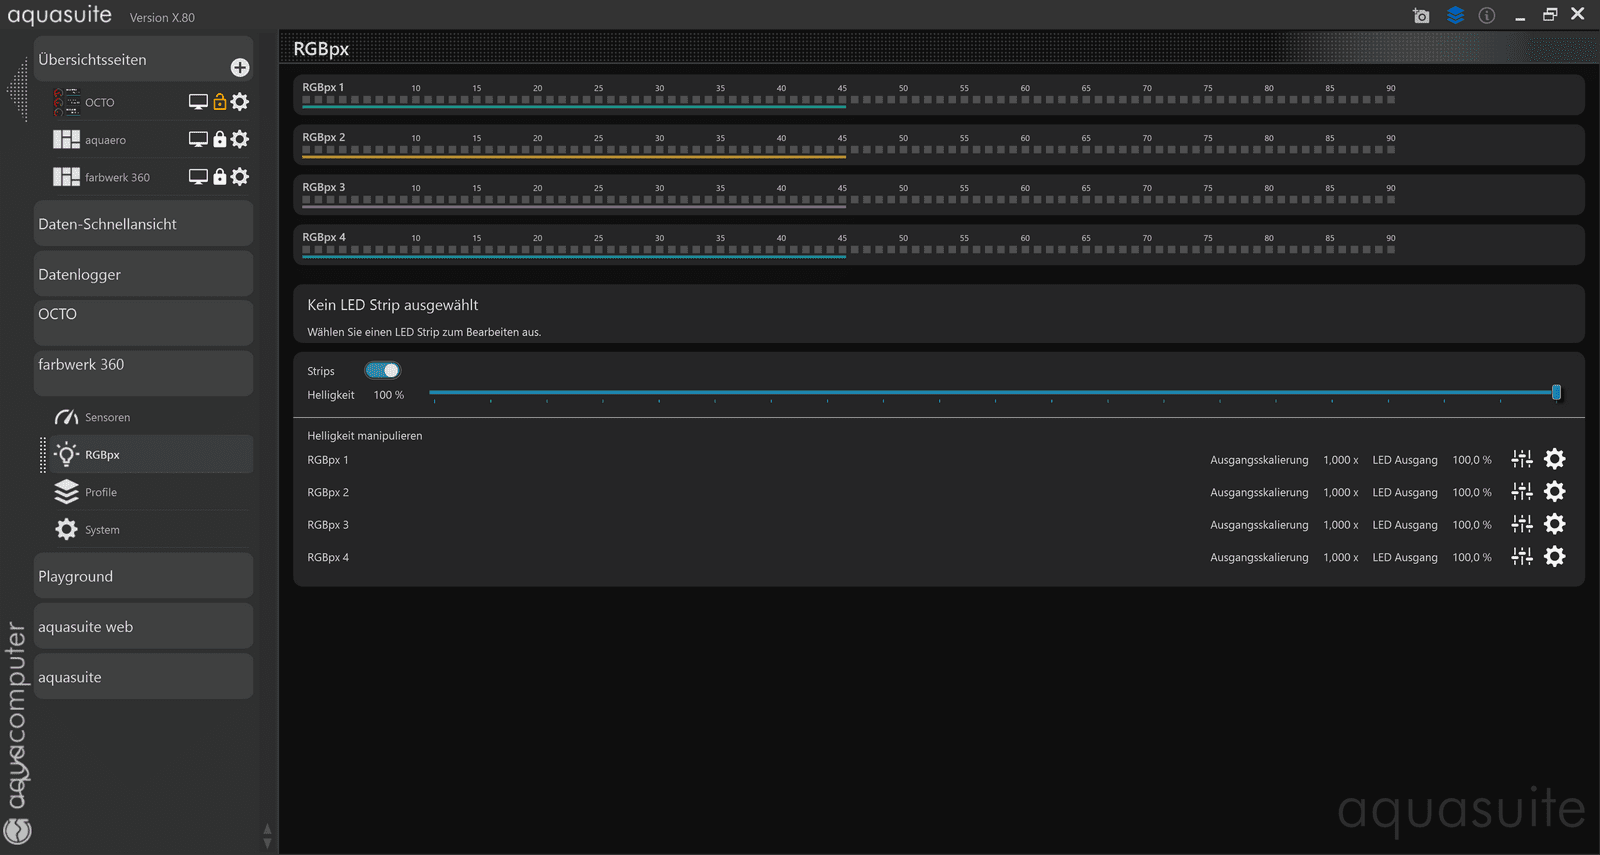Click the monitor icon next to farbwerk 360 page
The width and height of the screenshot is (1600, 855).
pos(198,177)
